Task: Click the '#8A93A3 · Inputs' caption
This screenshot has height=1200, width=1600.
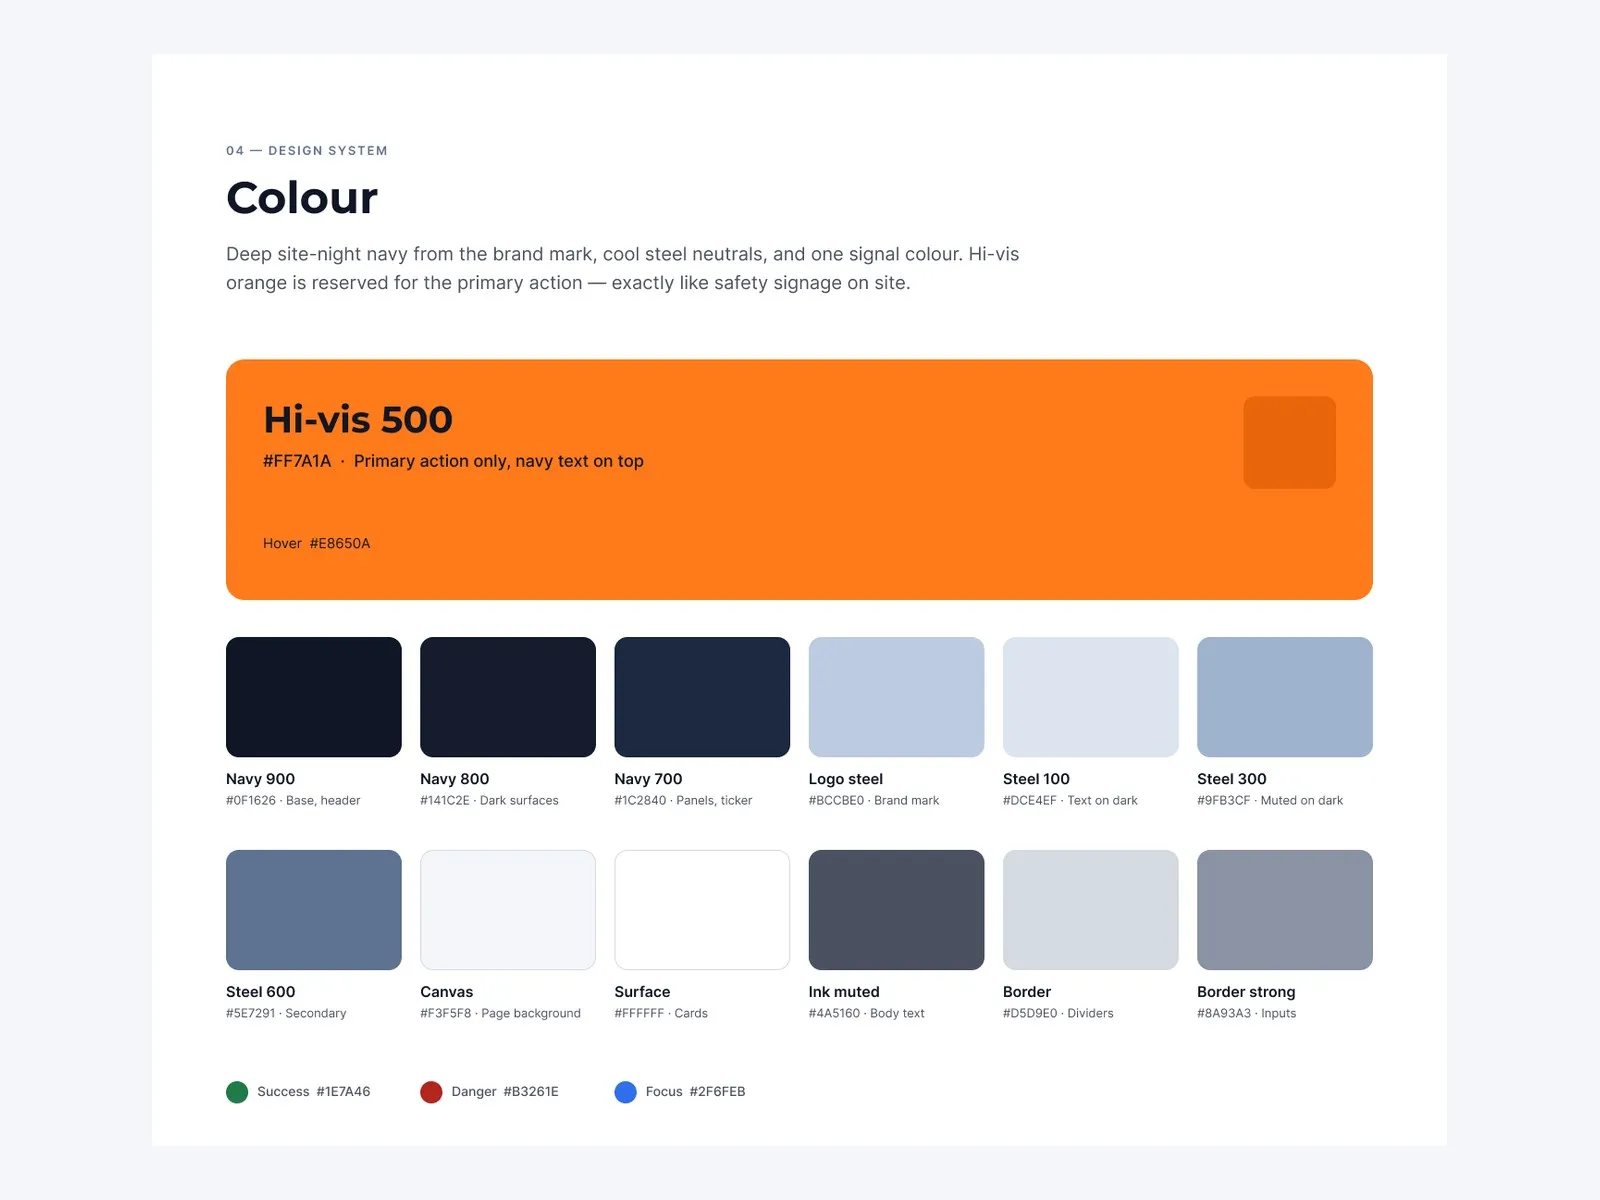Action: pyautogui.click(x=1247, y=1013)
